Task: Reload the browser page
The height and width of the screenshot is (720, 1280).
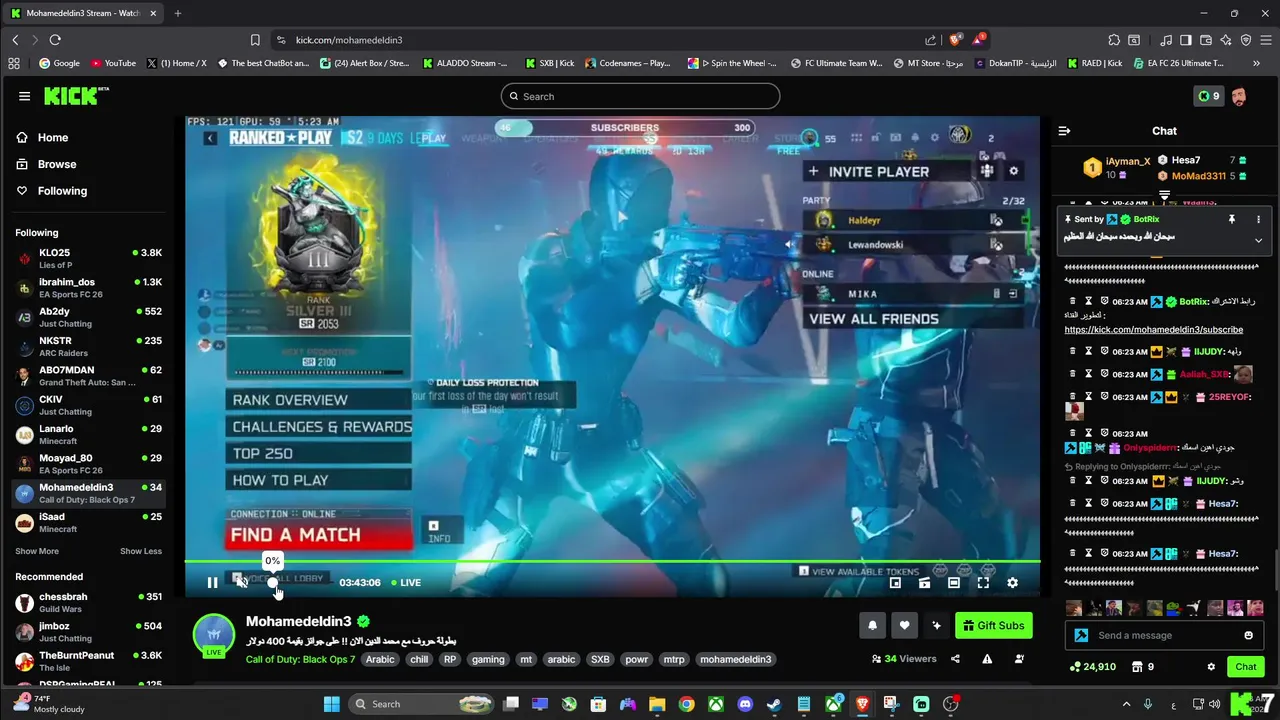Action: 55,40
